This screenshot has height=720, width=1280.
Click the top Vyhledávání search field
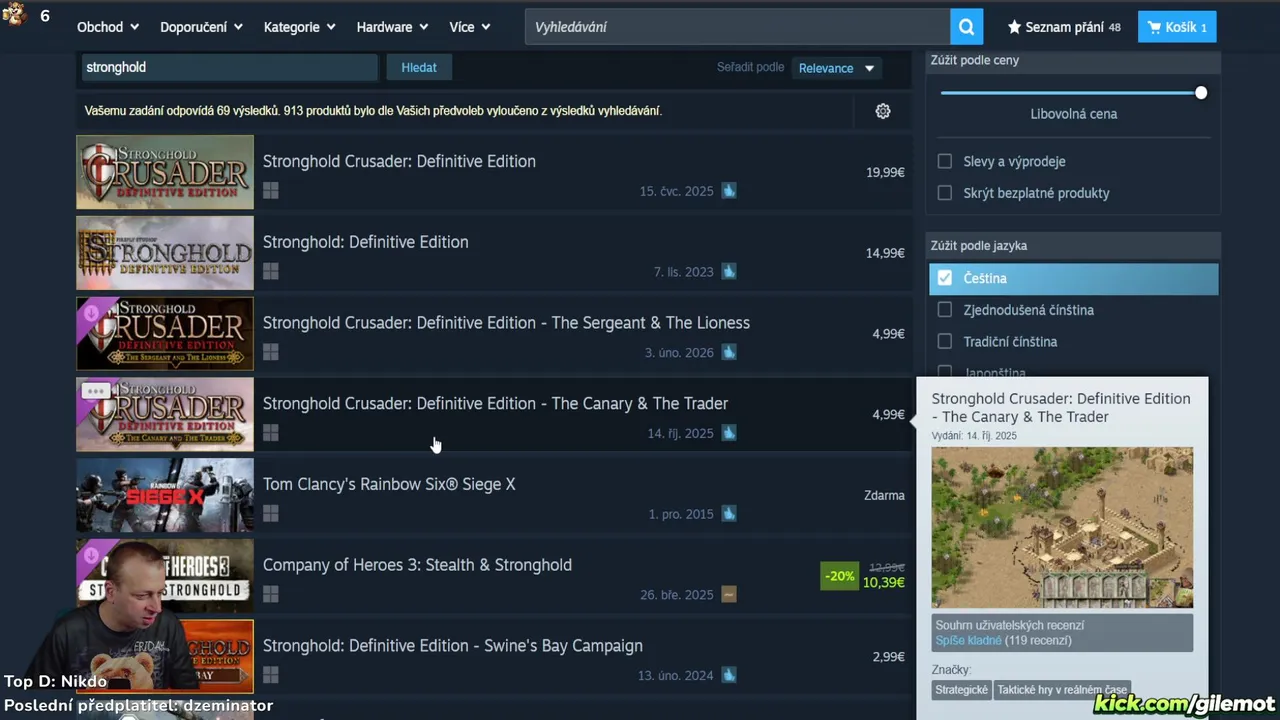(738, 27)
